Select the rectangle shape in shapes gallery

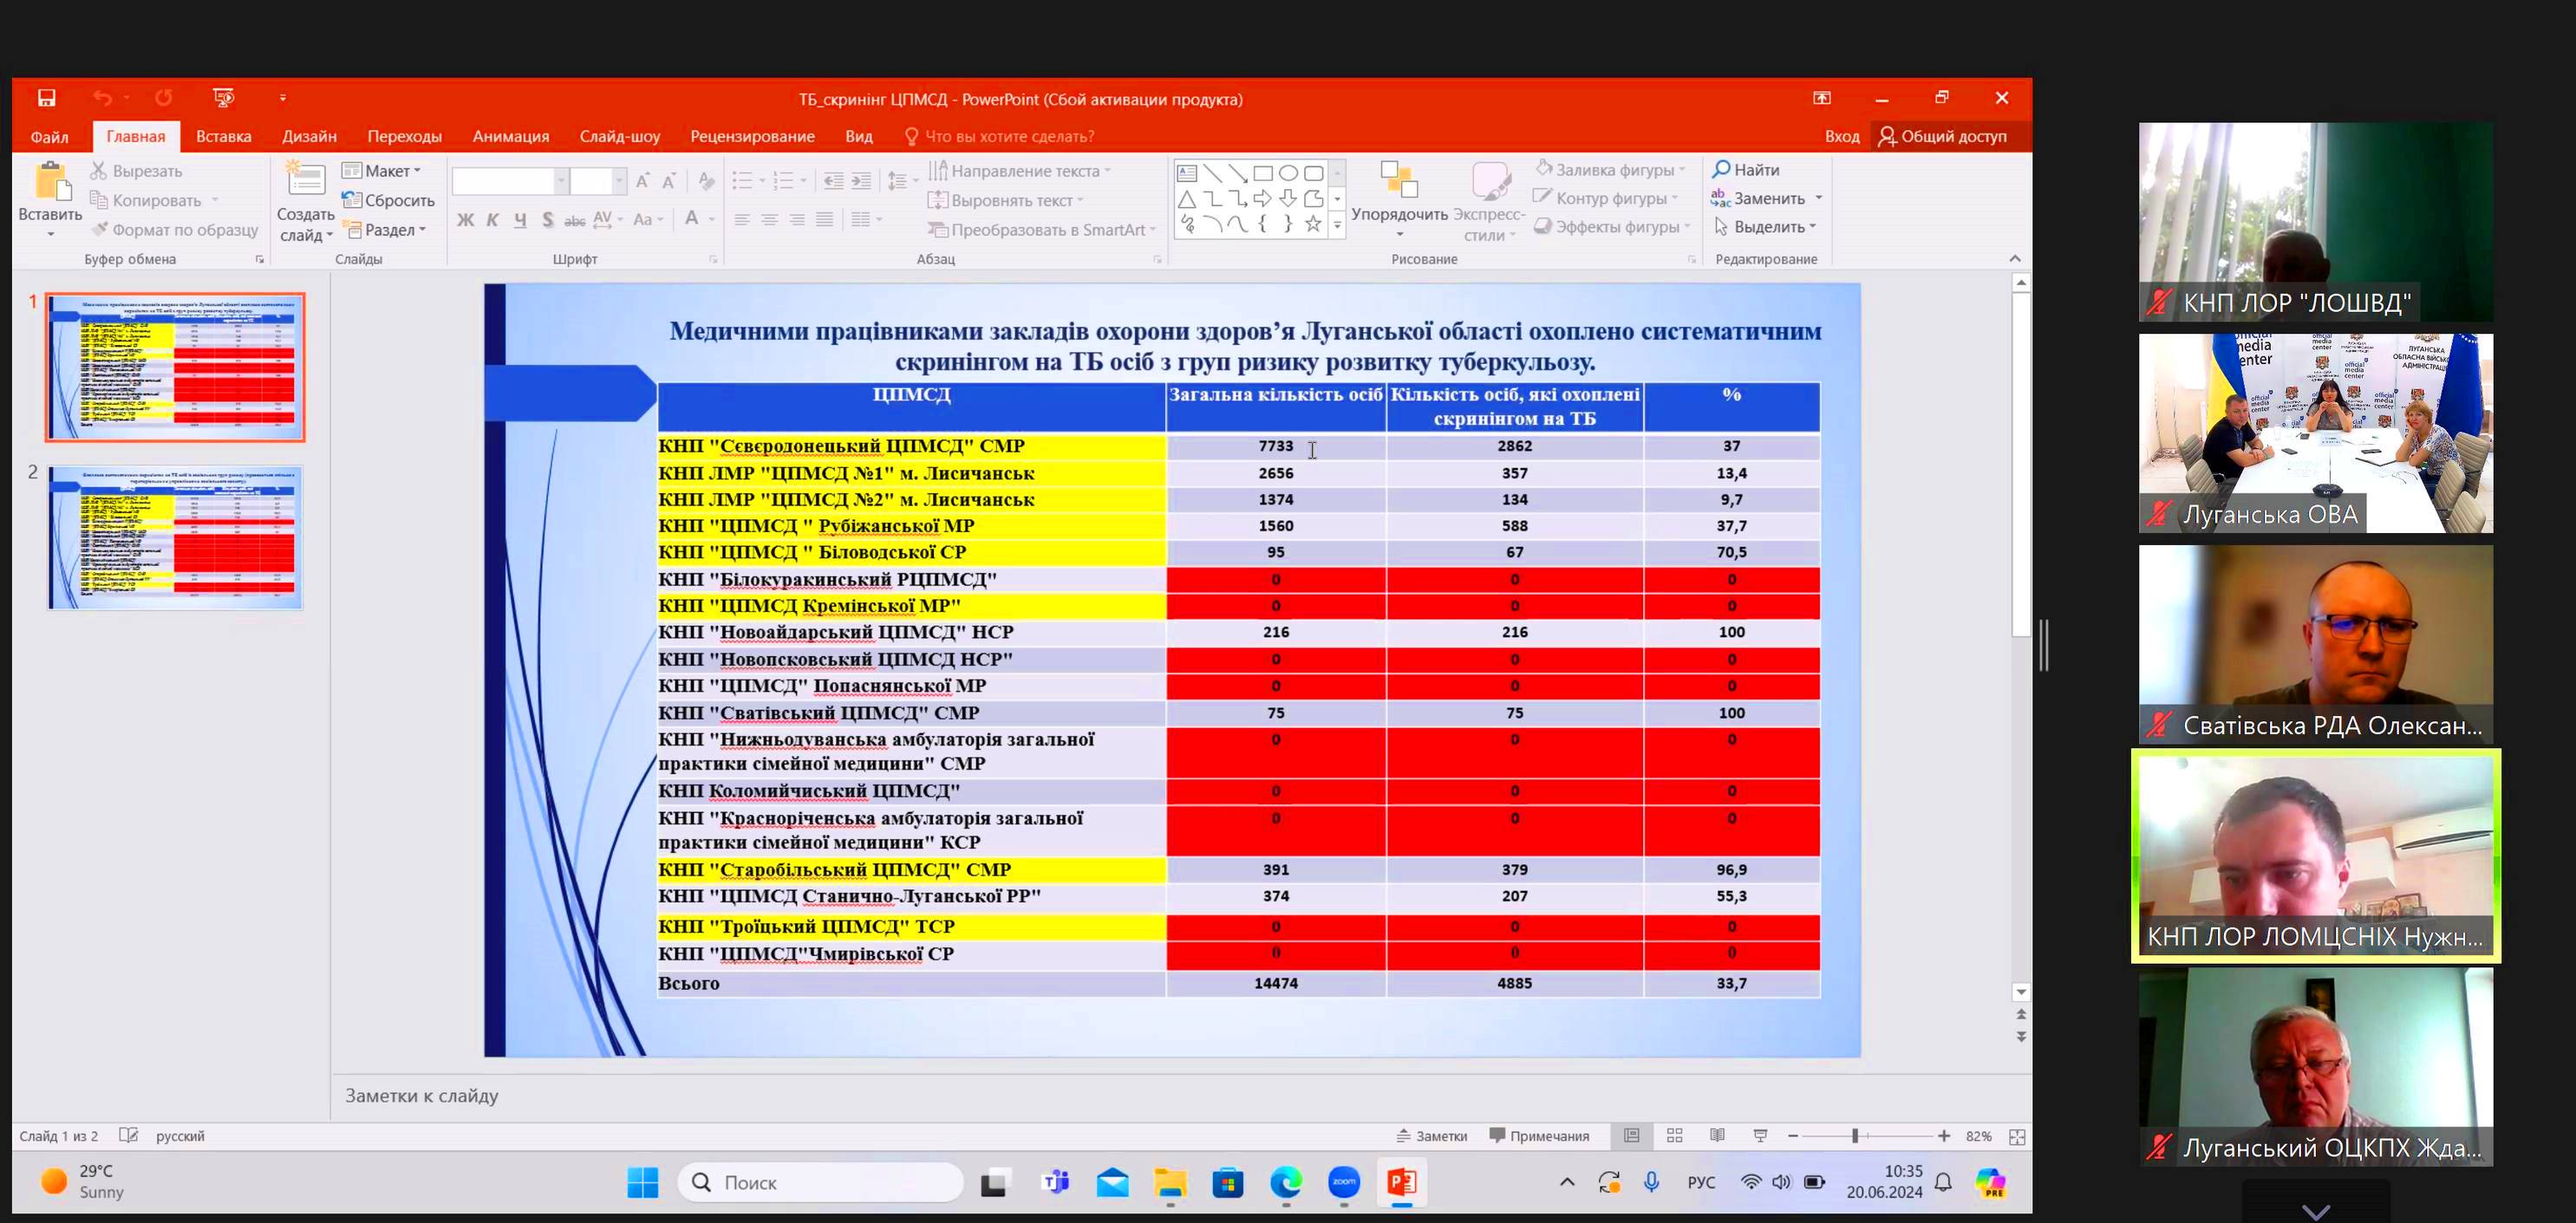[x=1262, y=173]
